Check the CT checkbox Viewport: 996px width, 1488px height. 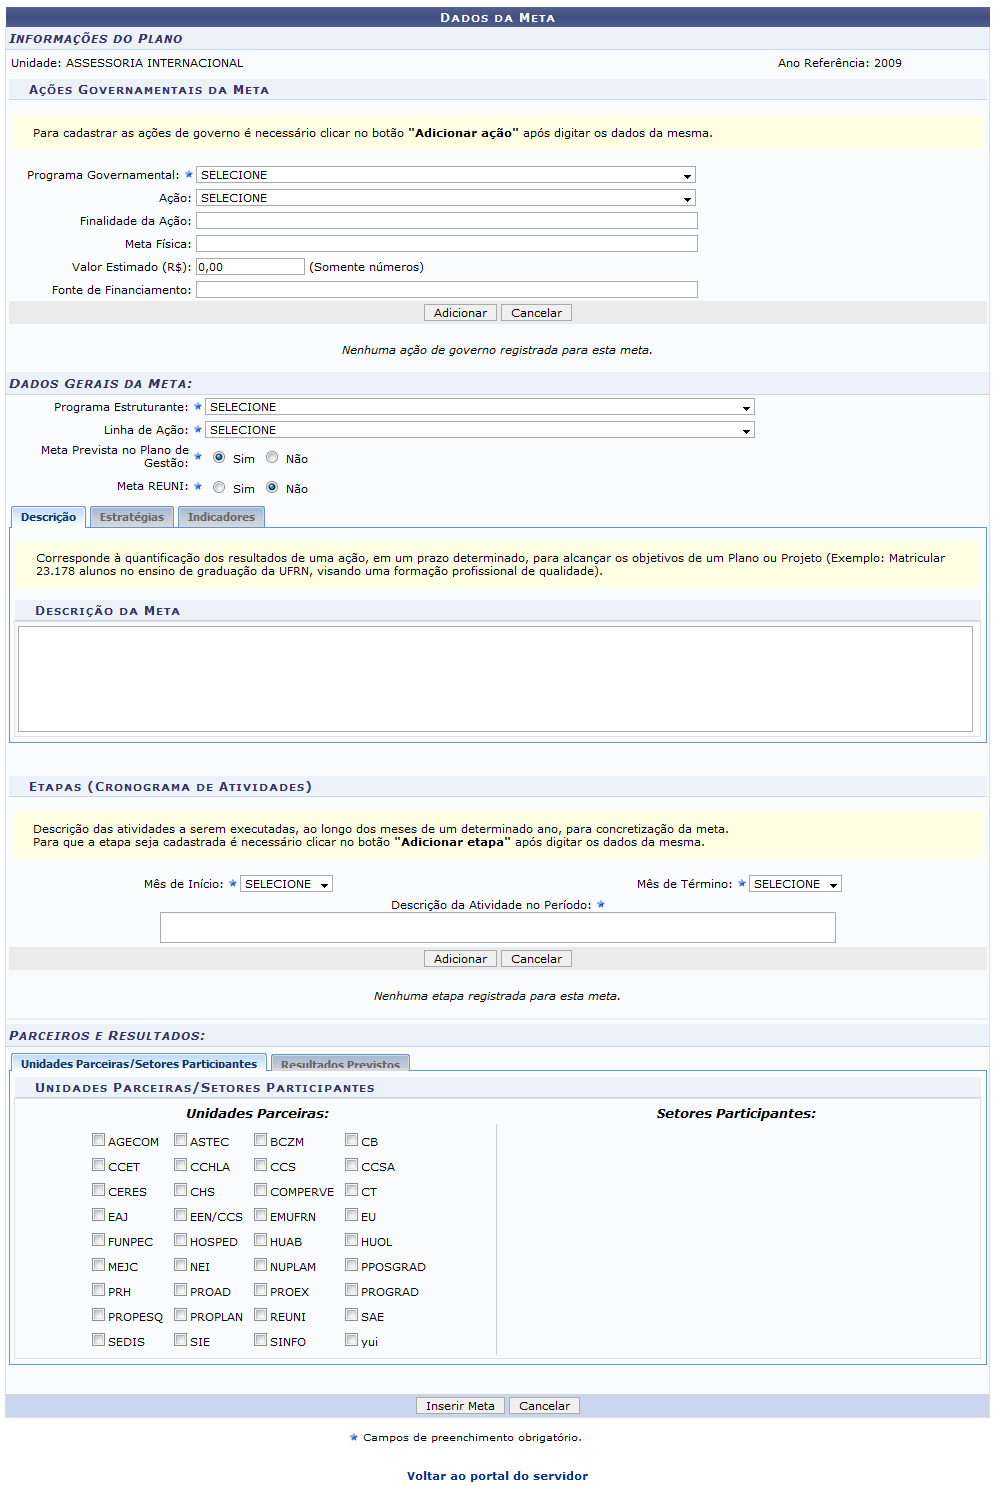point(351,1189)
